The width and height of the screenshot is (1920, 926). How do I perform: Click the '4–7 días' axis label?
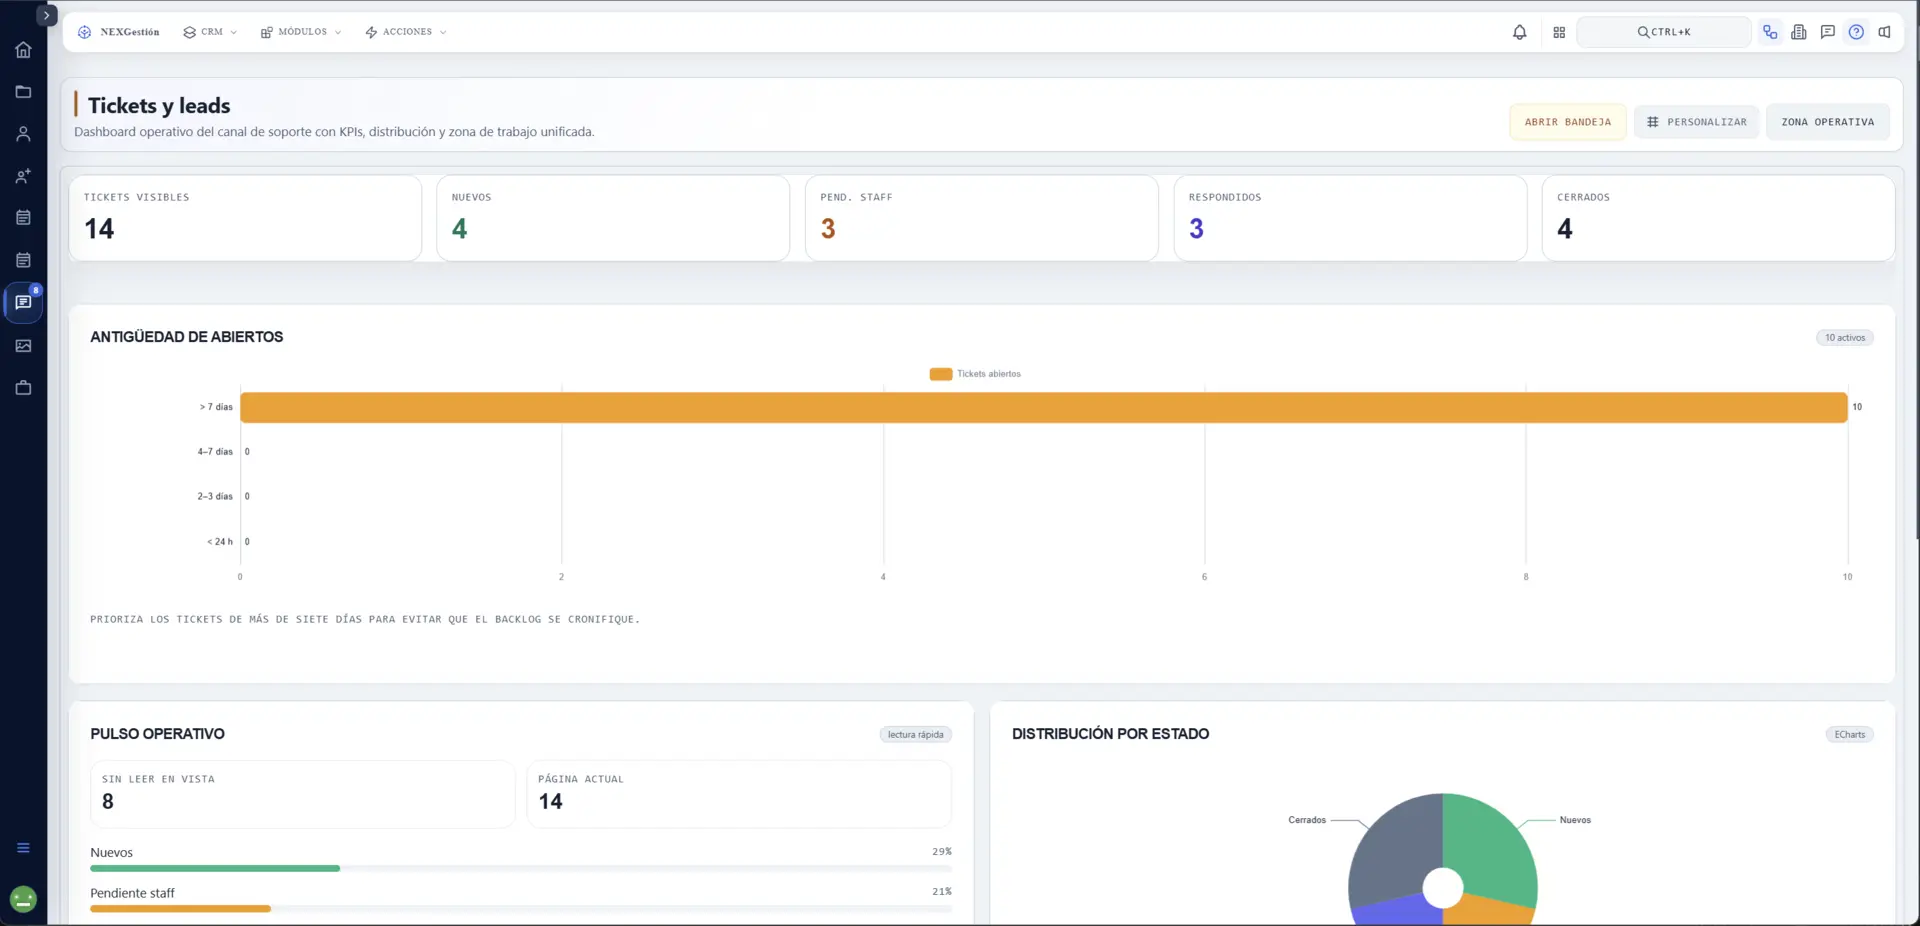tap(214, 452)
